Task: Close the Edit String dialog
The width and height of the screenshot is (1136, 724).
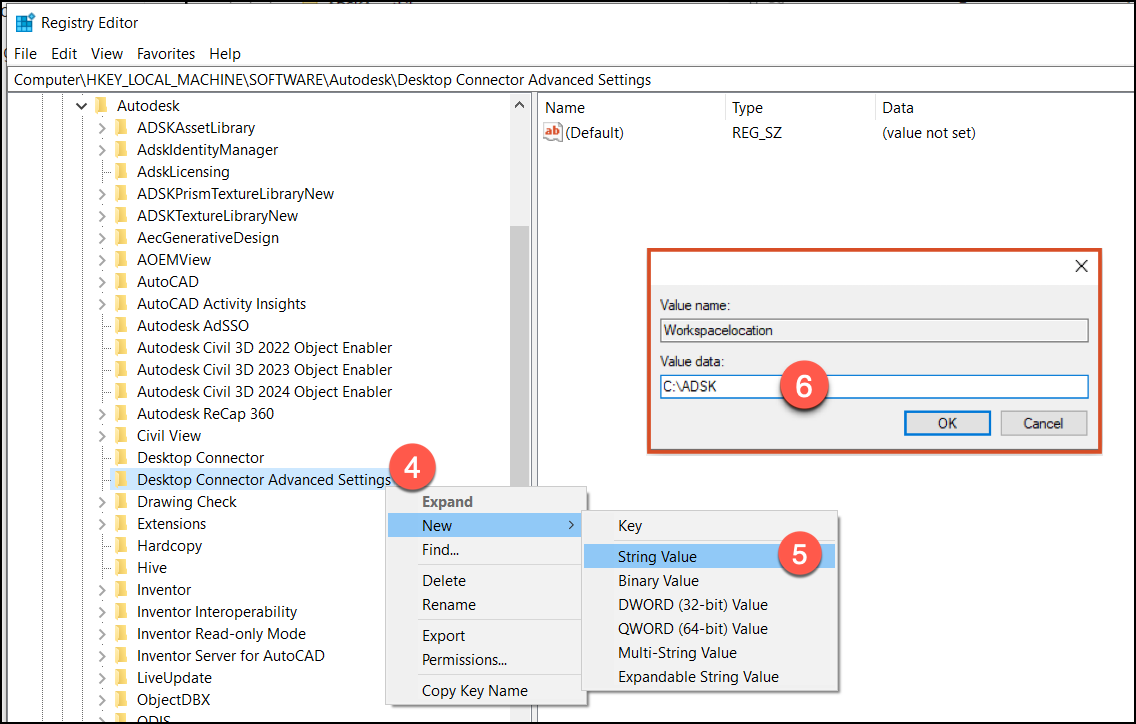Action: [x=1081, y=266]
